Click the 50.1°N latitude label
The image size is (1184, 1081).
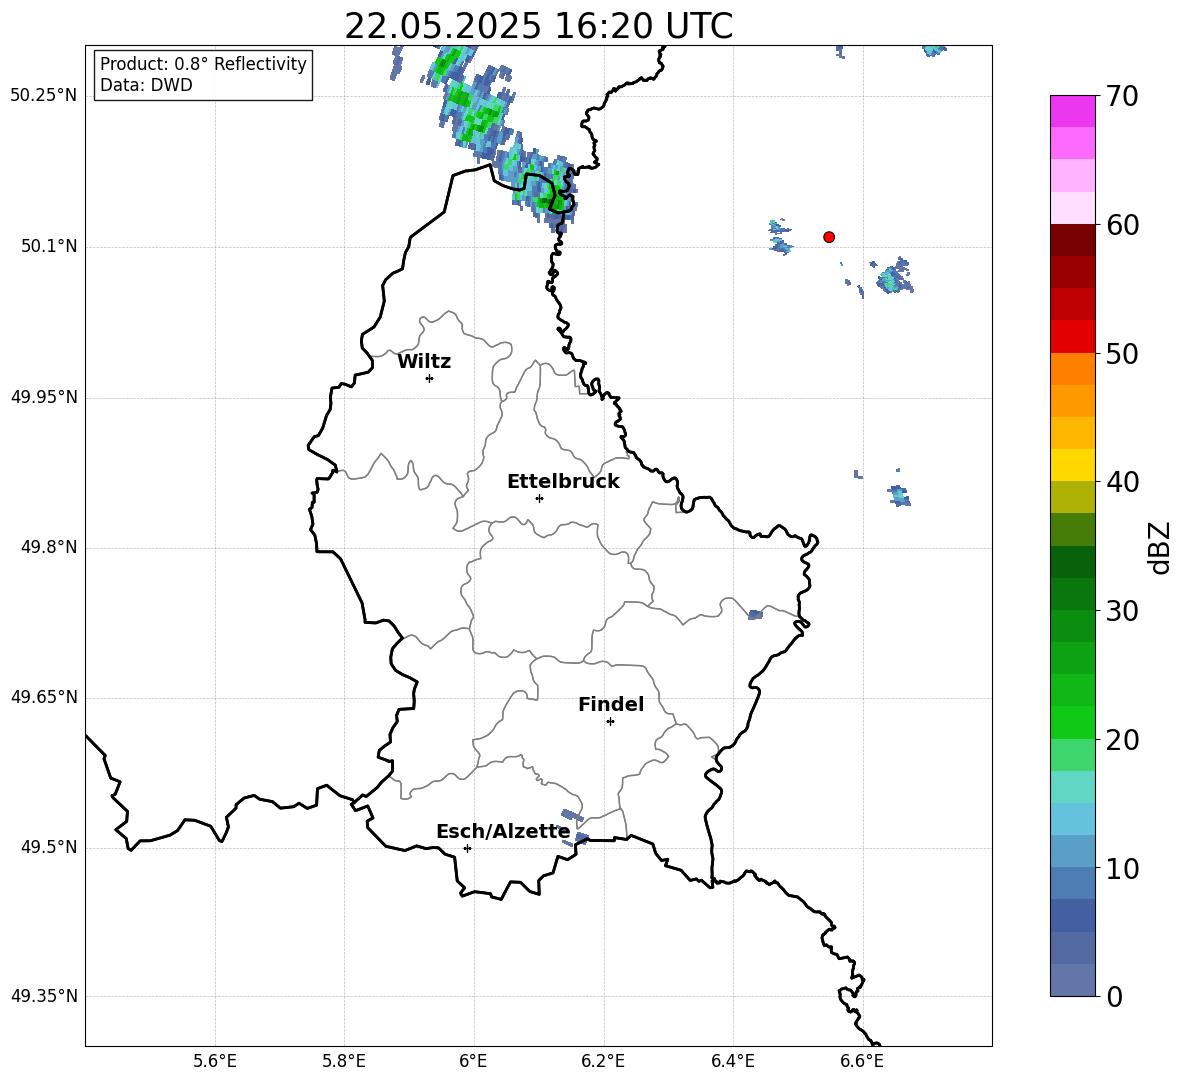(x=49, y=247)
